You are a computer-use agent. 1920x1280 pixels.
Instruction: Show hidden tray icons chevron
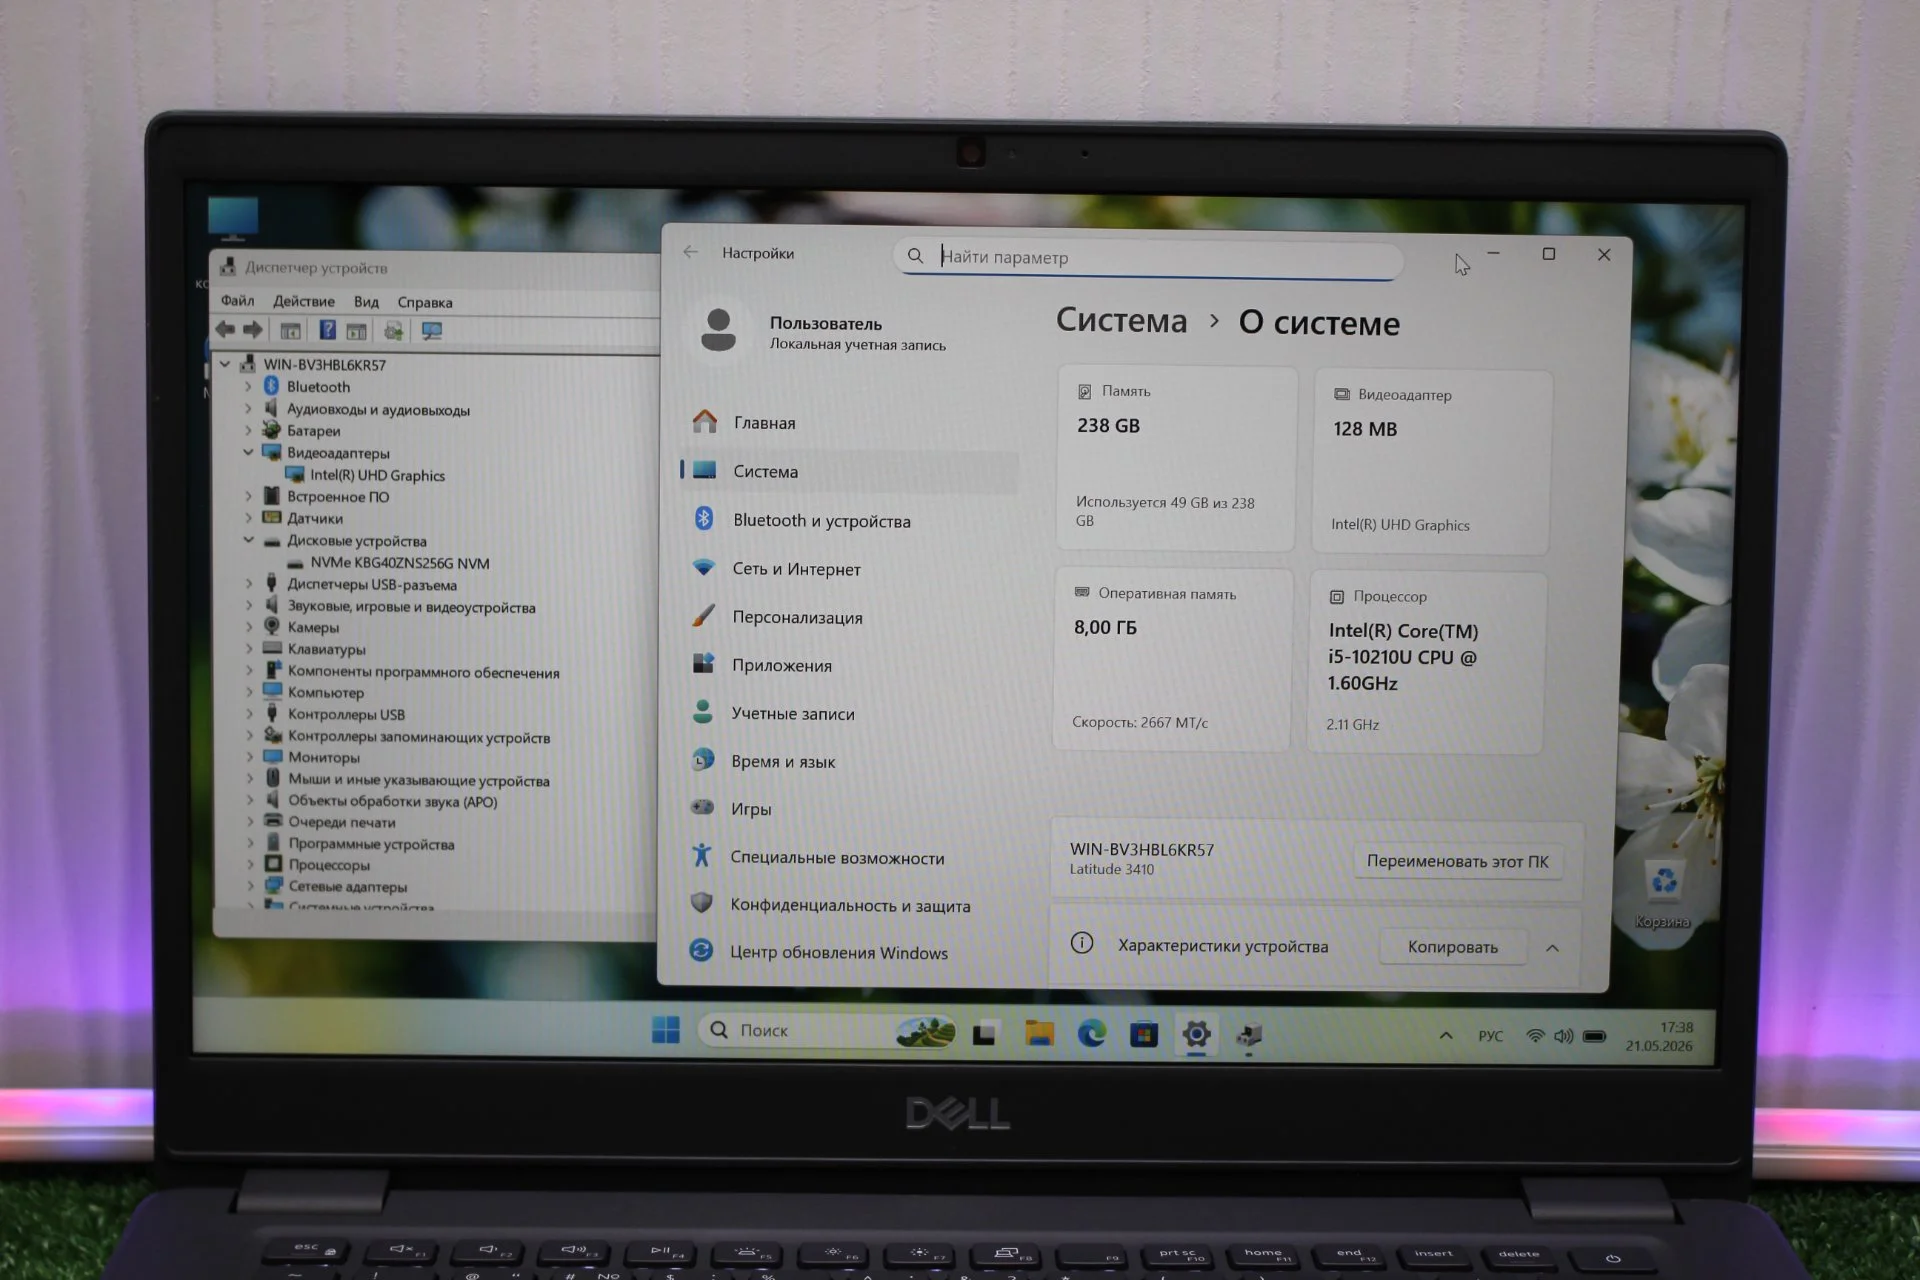[1446, 1036]
